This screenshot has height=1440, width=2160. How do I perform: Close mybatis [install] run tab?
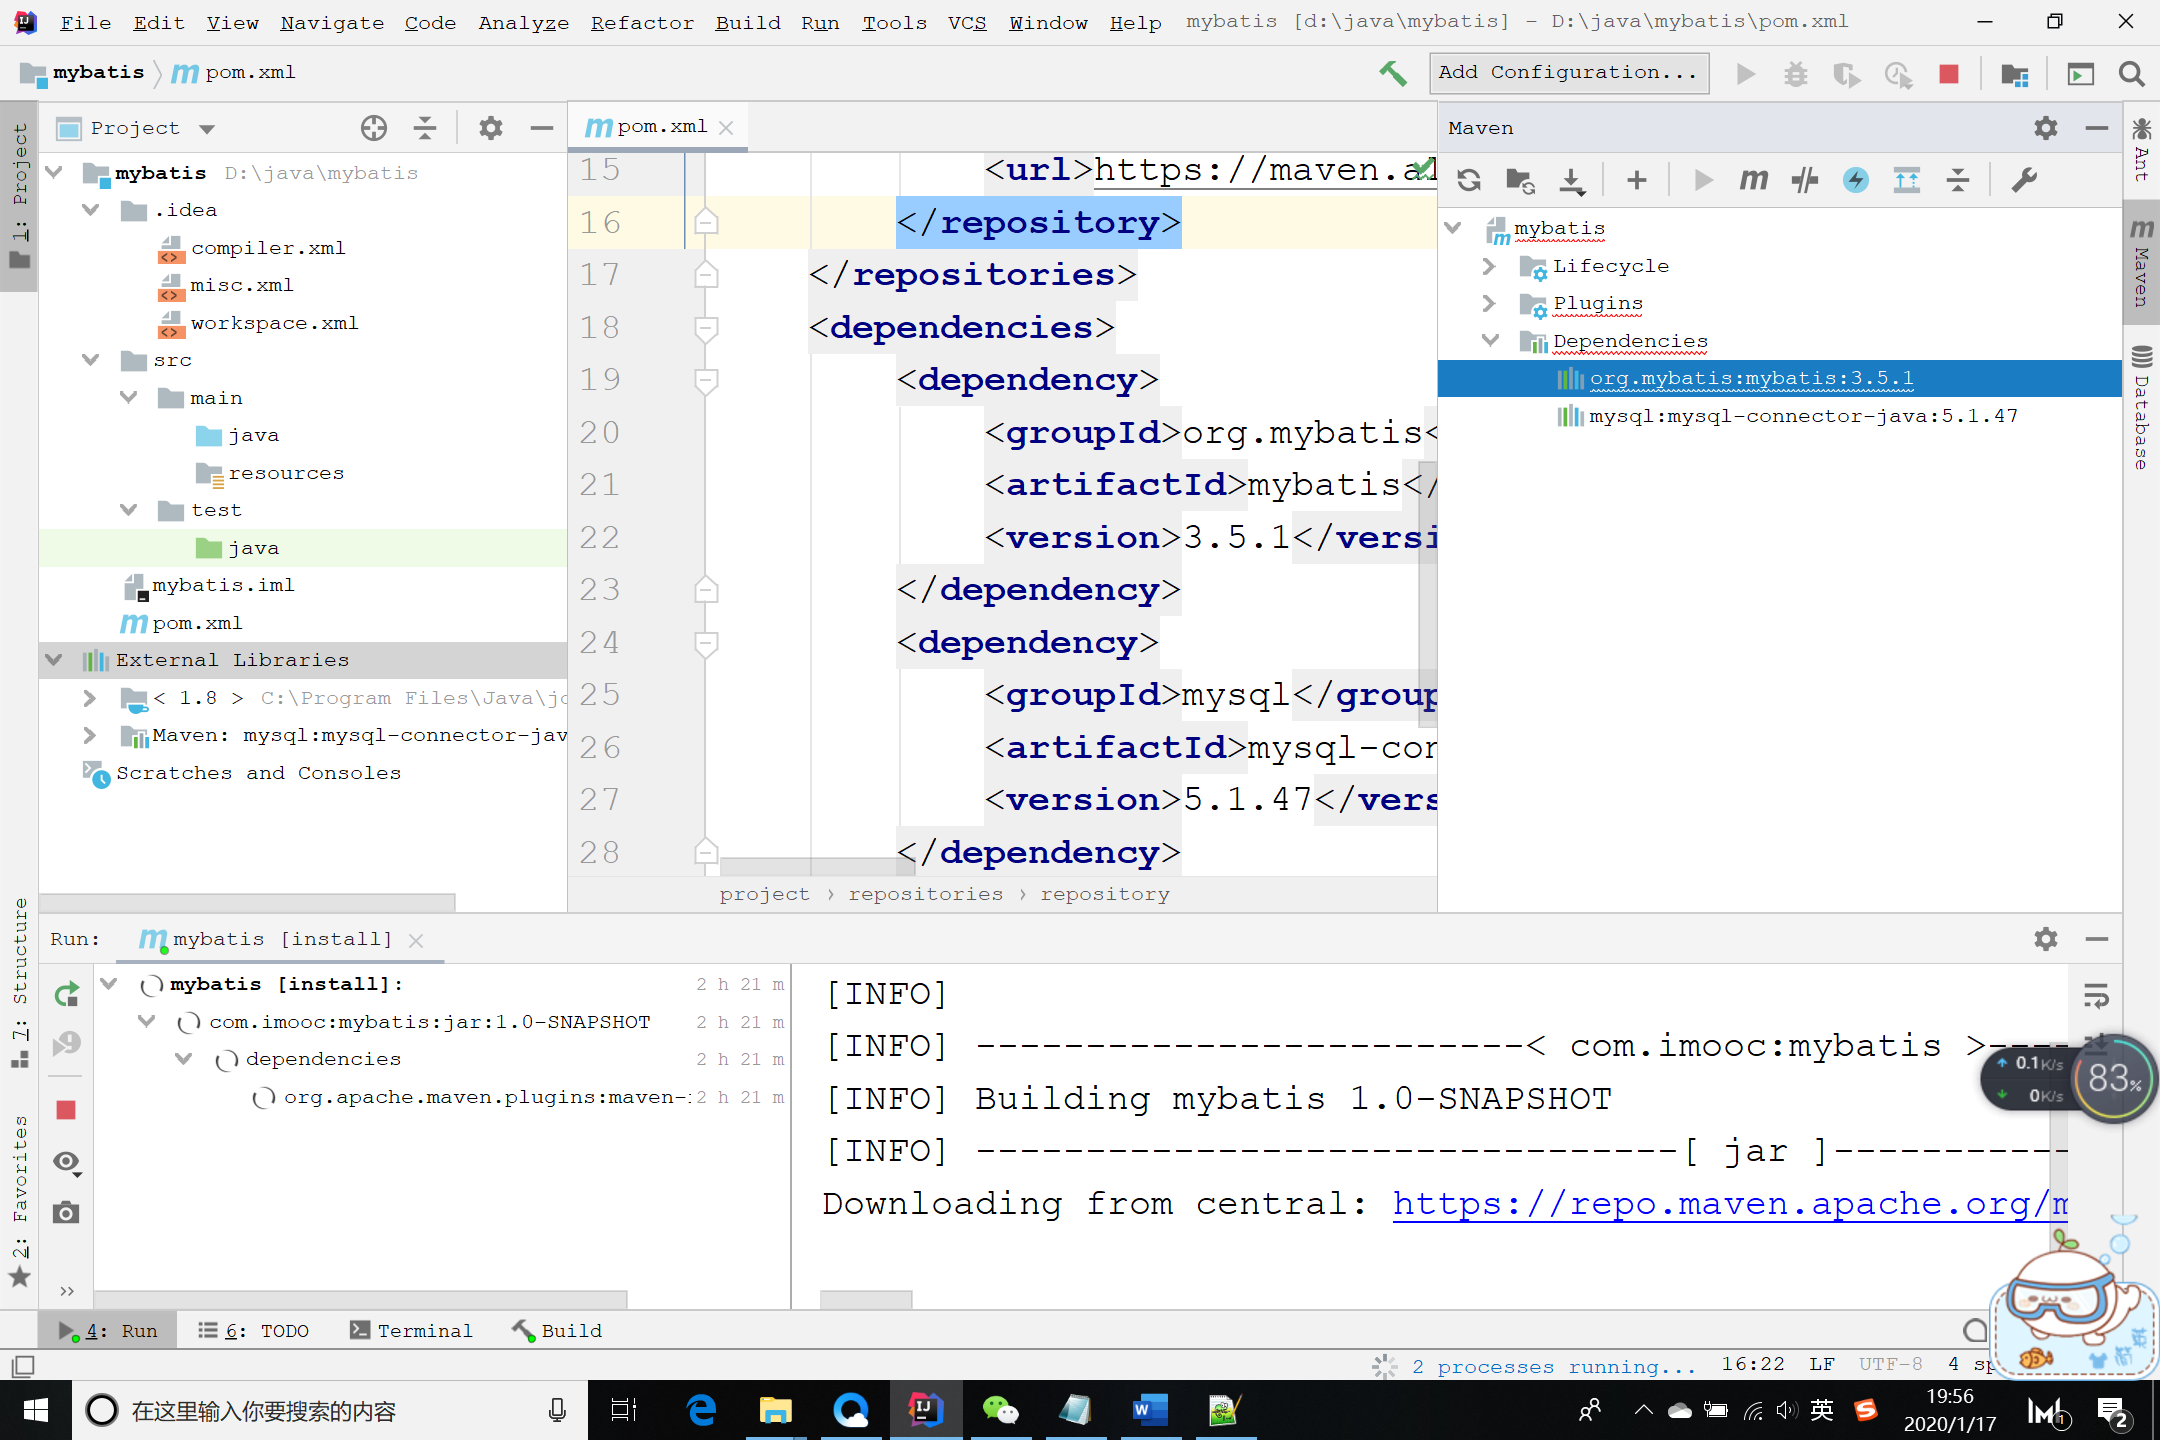click(416, 940)
